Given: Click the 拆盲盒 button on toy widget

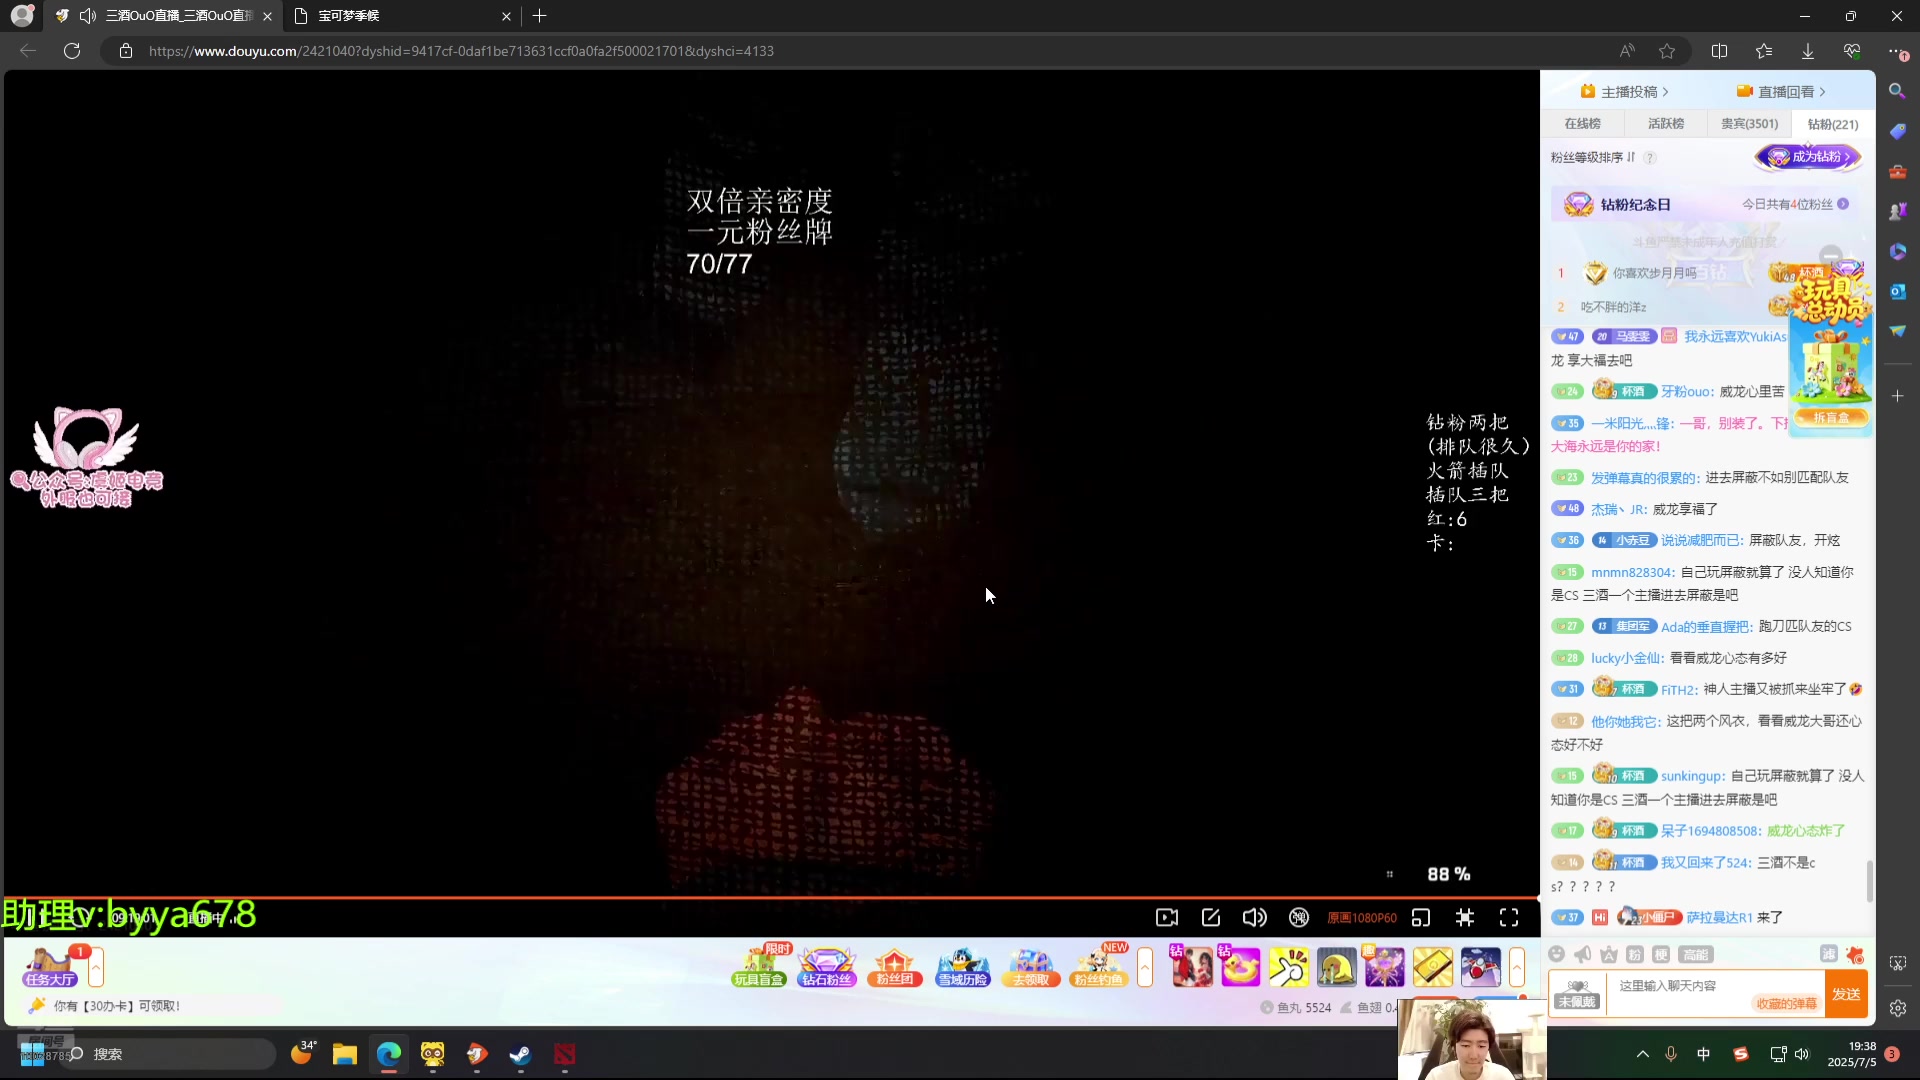Looking at the screenshot, I should pyautogui.click(x=1831, y=418).
